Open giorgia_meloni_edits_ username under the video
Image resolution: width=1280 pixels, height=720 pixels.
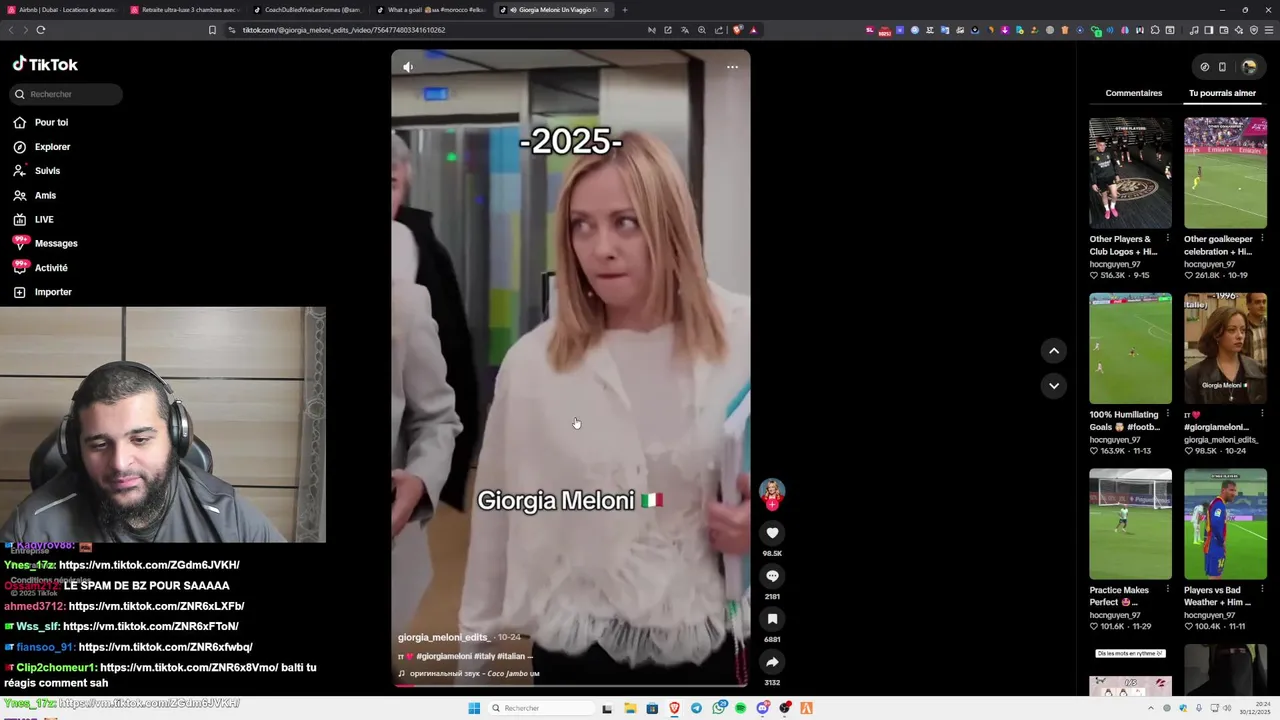[x=444, y=637]
